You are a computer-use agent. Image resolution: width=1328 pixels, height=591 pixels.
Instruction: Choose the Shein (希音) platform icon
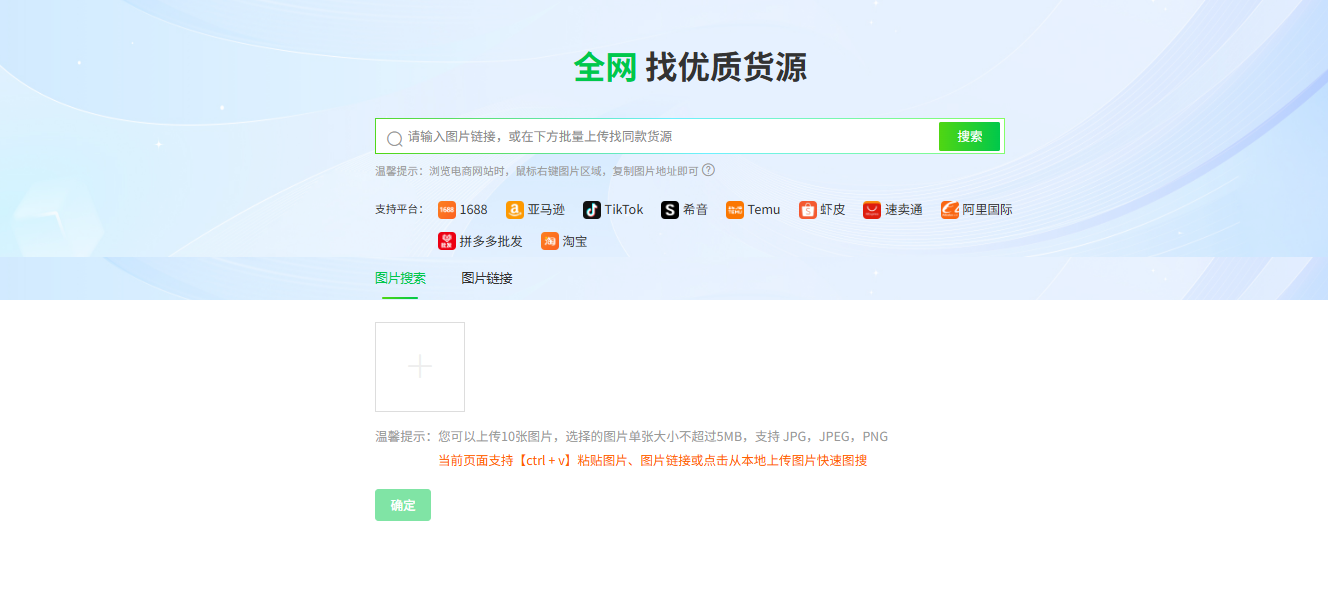(670, 210)
